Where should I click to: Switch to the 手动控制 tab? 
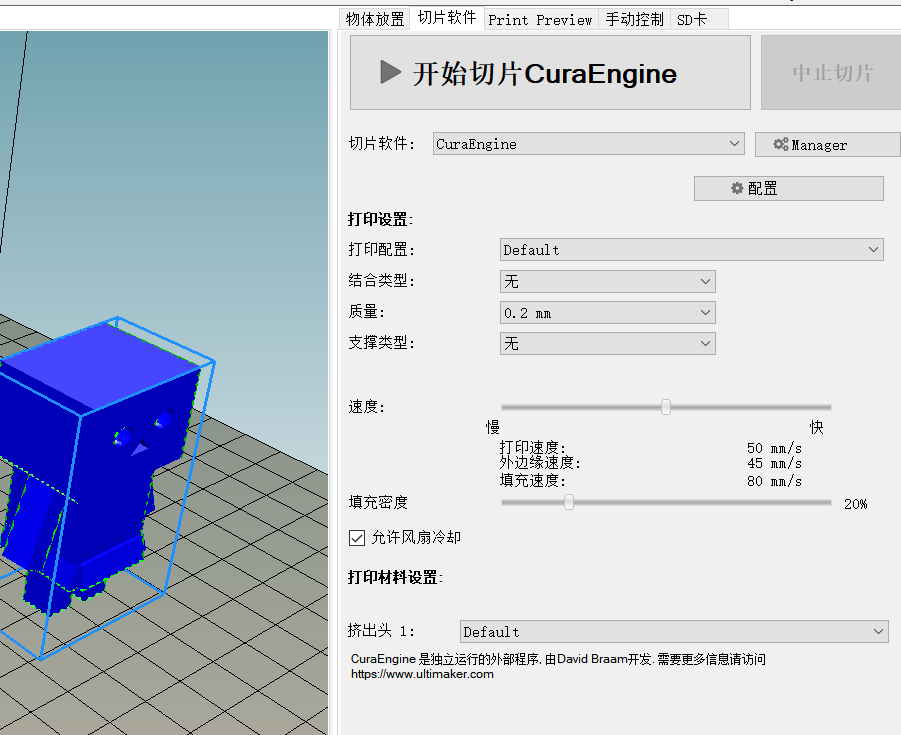pos(634,18)
